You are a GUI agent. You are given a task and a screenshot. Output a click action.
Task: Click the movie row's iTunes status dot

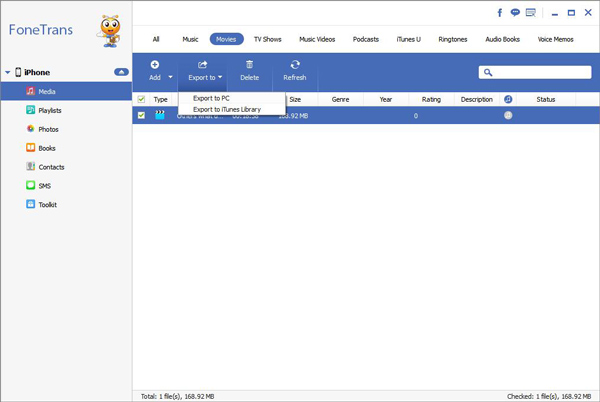(508, 115)
